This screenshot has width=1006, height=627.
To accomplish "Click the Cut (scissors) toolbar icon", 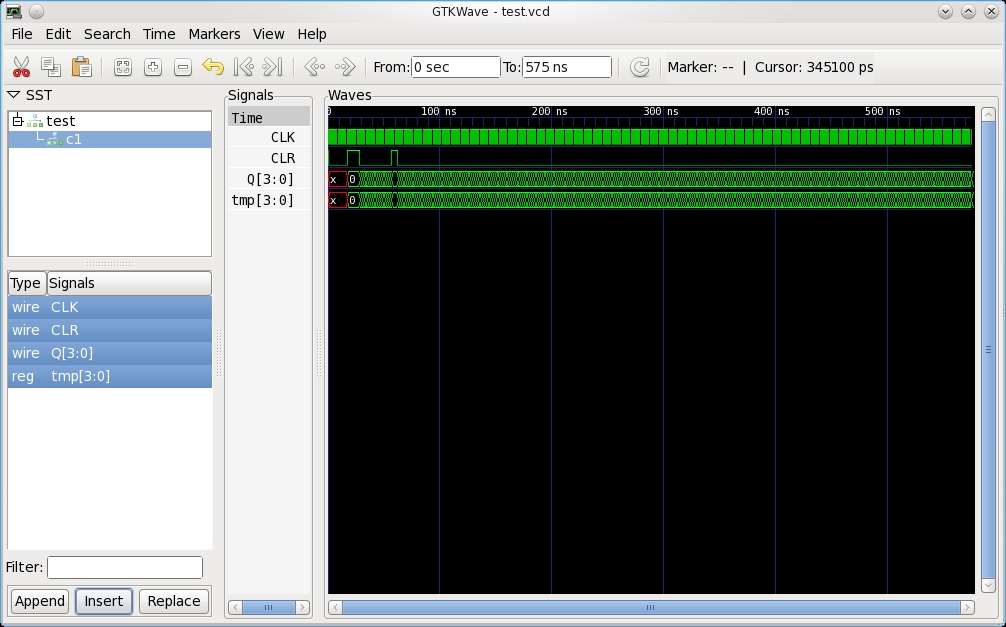I will click(x=21, y=67).
